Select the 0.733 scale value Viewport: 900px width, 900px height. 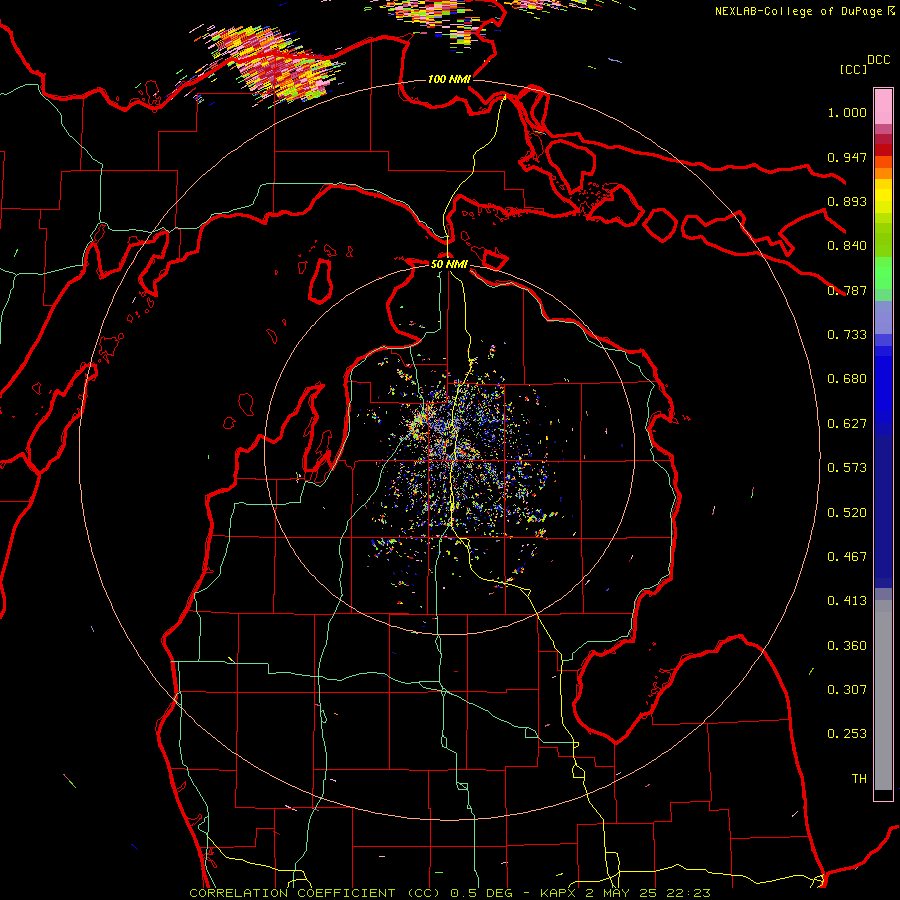point(847,335)
